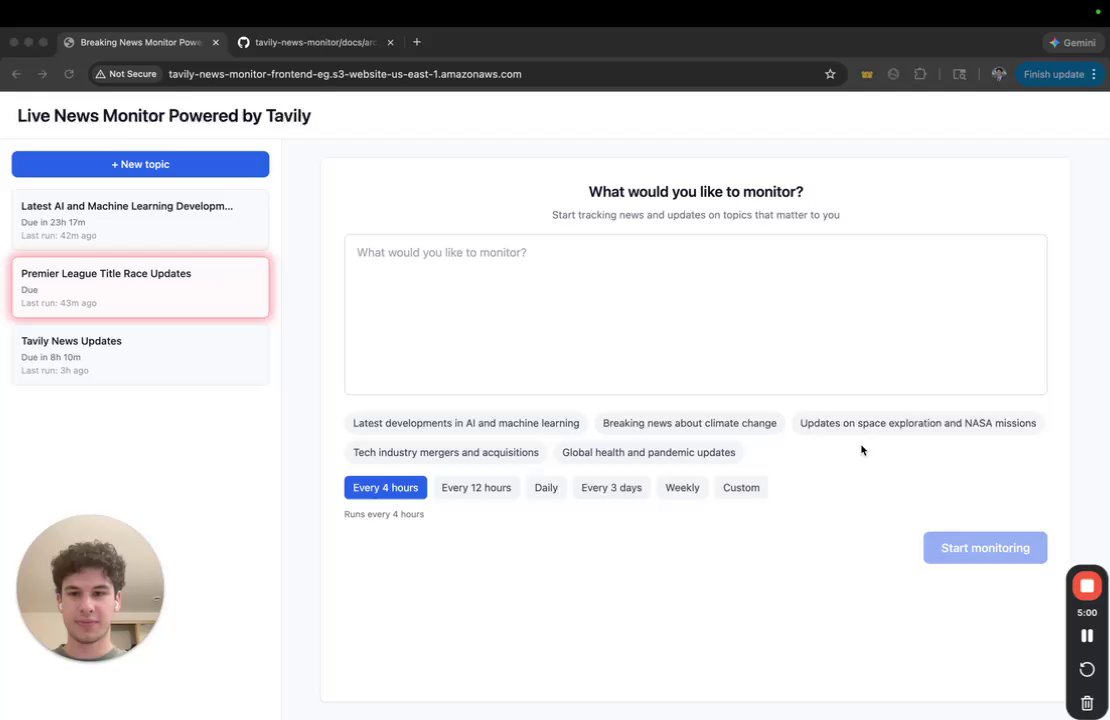
Task: Restart the recording with the circular arrow
Action: [1087, 670]
